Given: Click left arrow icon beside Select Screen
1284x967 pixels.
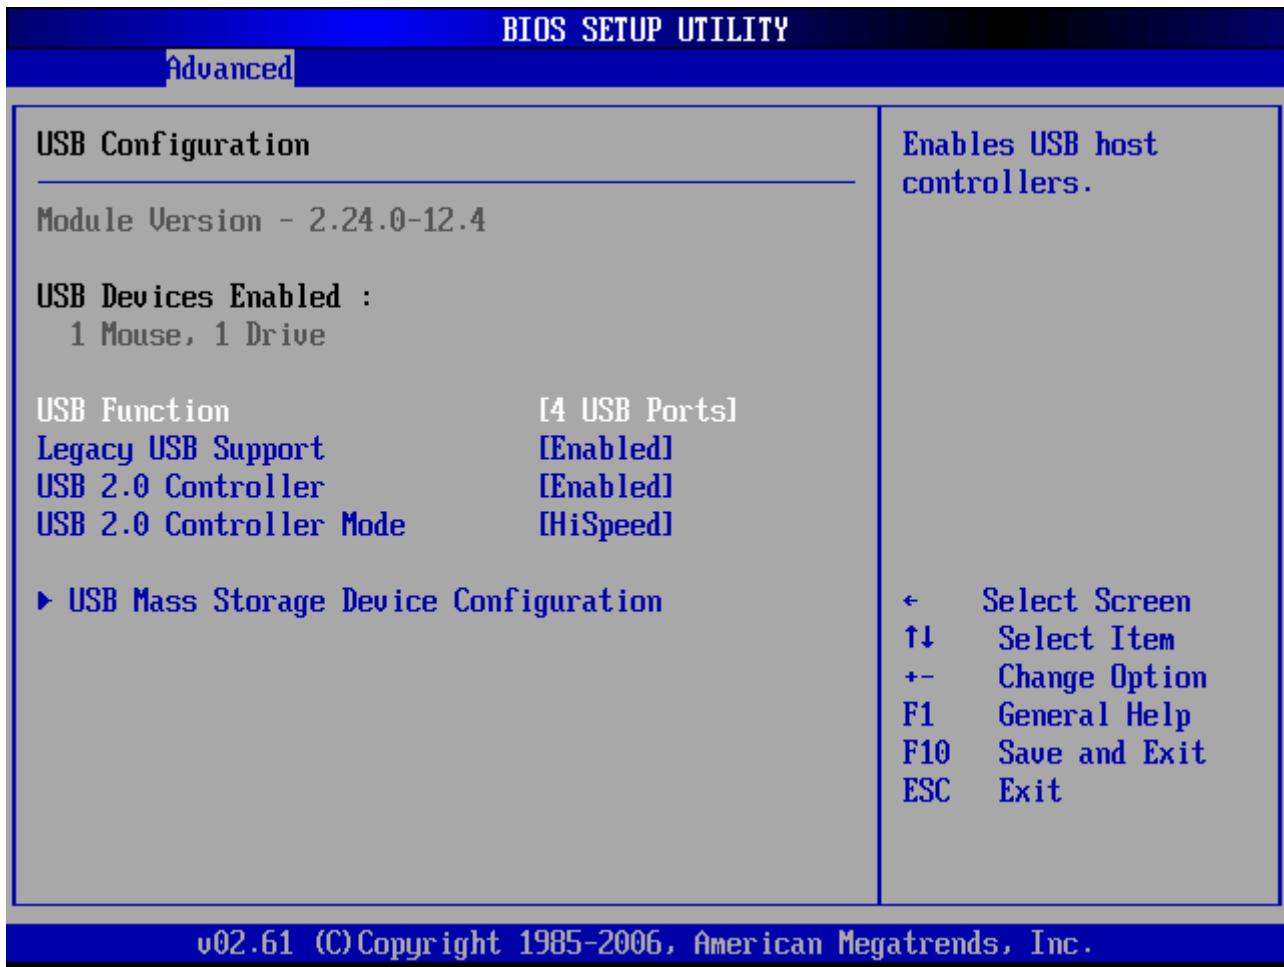Looking at the screenshot, I should point(907,603).
